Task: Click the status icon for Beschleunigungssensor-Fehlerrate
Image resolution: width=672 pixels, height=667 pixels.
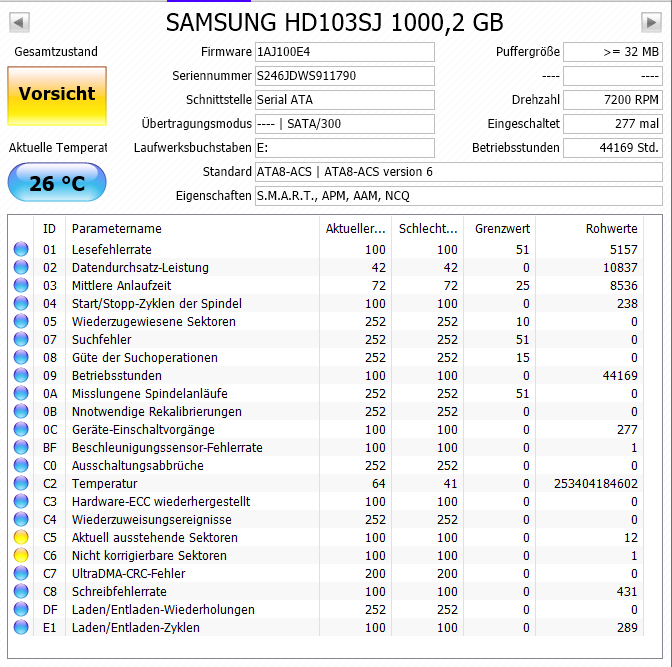Action: [x=21, y=447]
